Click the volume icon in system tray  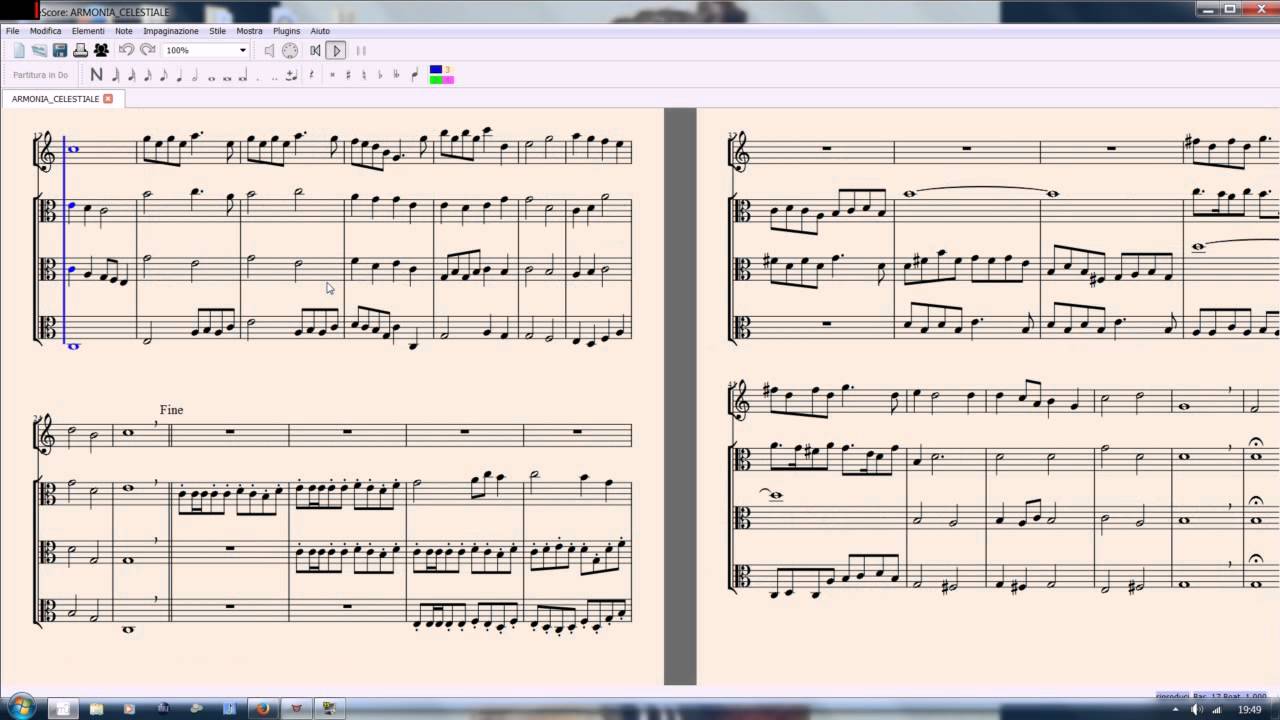pyautogui.click(x=1196, y=709)
